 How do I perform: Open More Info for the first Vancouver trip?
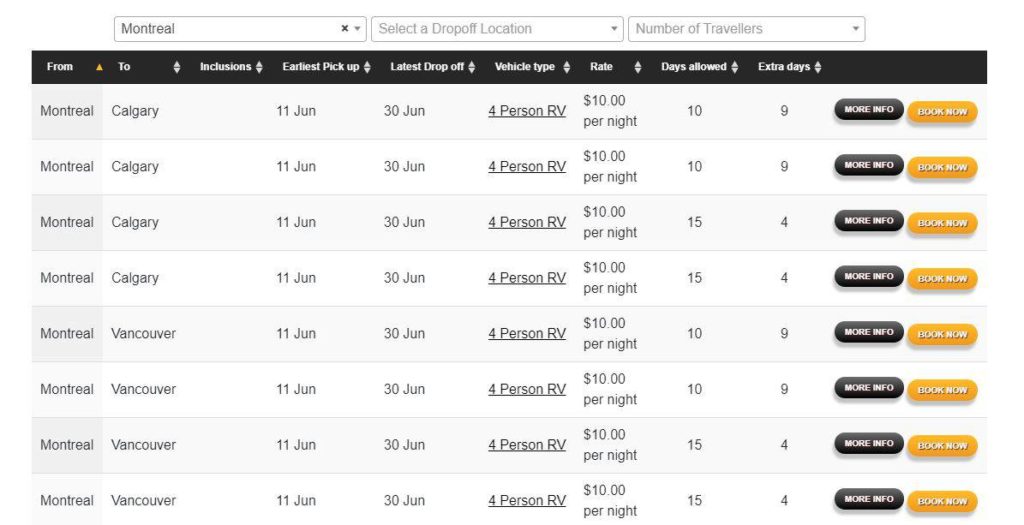click(869, 332)
